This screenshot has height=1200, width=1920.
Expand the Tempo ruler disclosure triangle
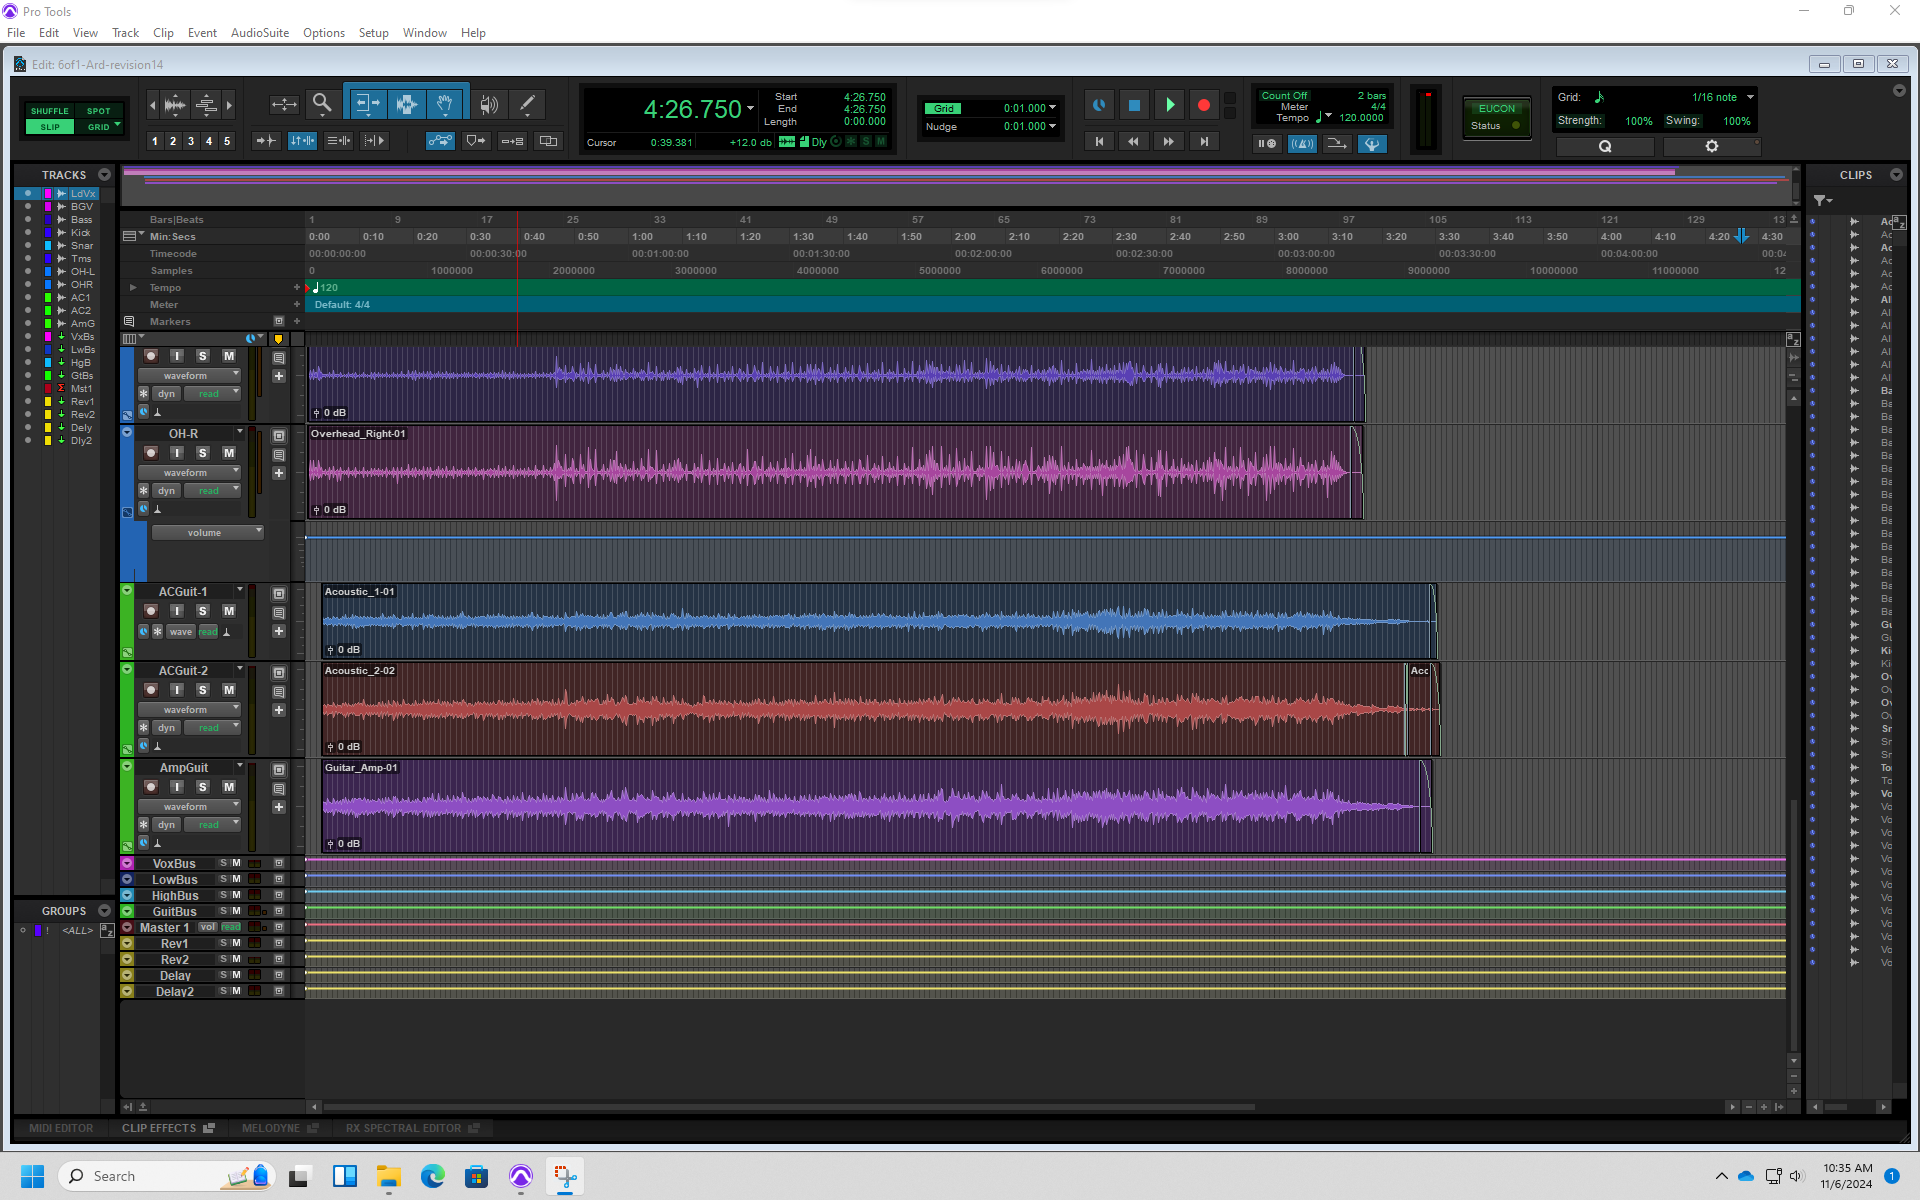[x=133, y=288]
